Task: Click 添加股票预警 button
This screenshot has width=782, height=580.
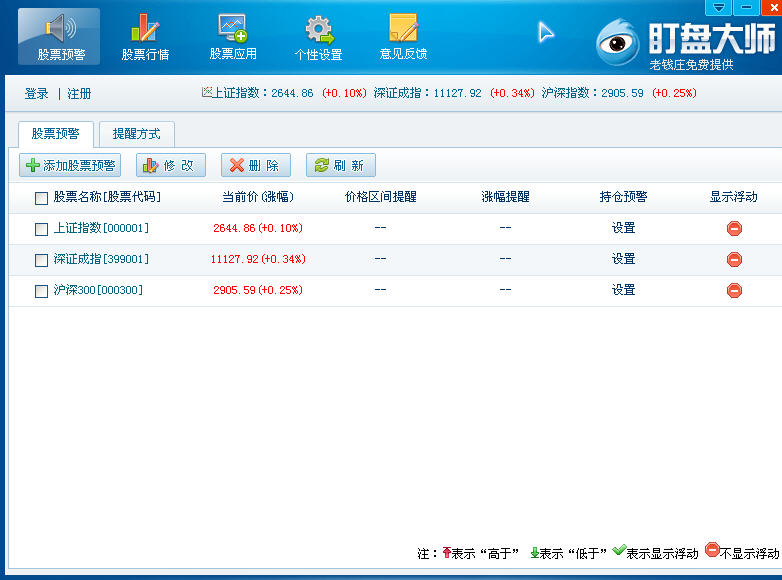Action: coord(70,165)
